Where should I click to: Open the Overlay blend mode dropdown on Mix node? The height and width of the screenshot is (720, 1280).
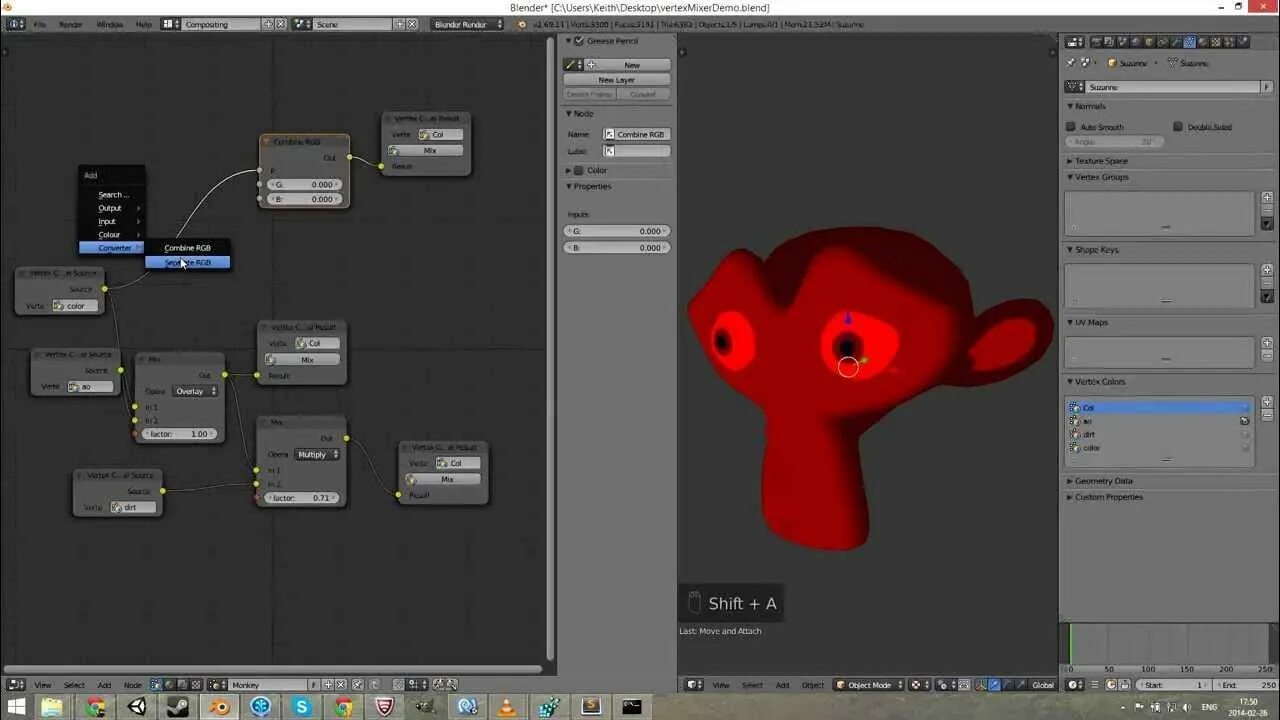tap(194, 391)
